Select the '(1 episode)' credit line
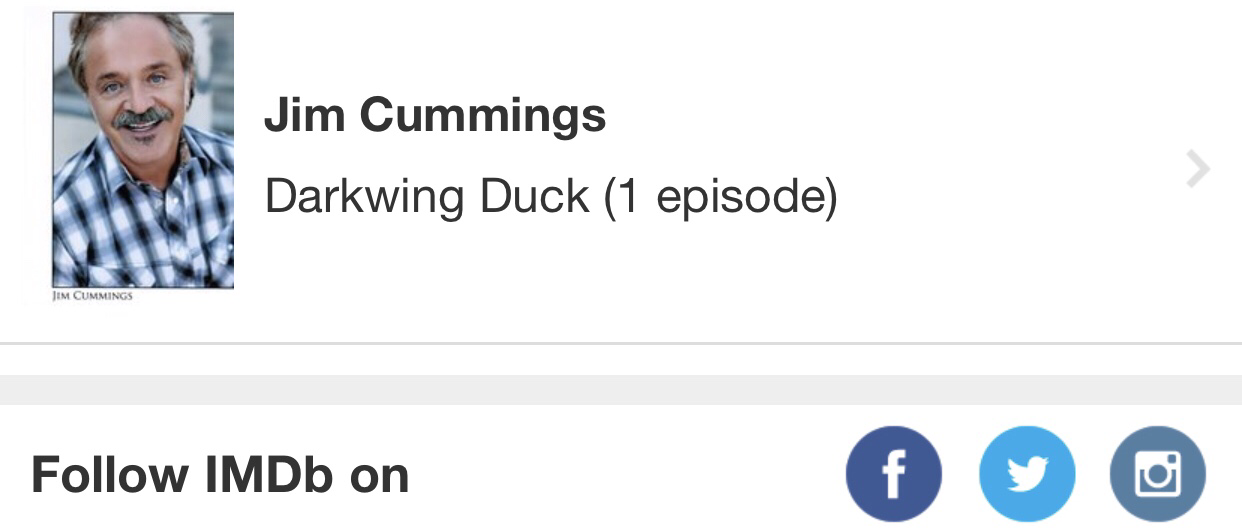 (x=720, y=197)
